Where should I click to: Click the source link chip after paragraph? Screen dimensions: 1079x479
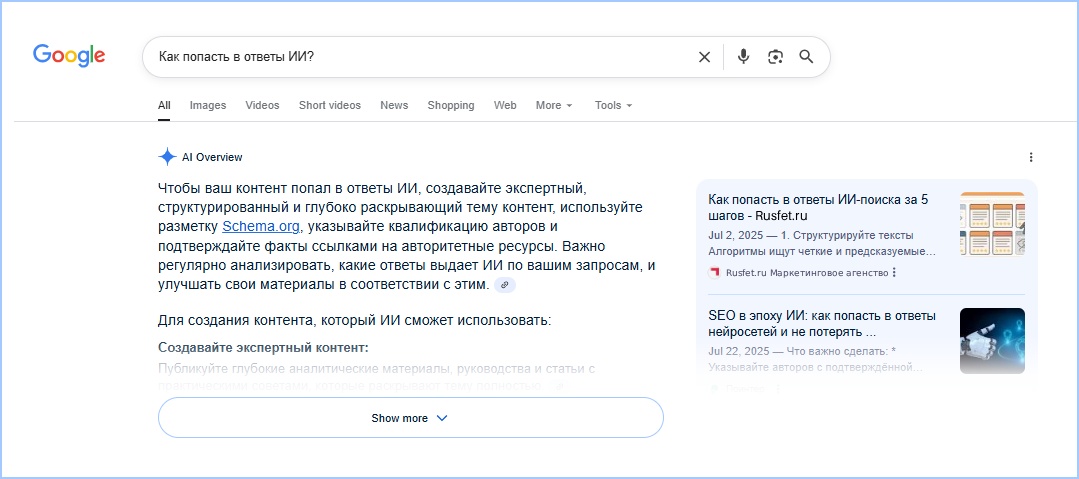point(504,285)
